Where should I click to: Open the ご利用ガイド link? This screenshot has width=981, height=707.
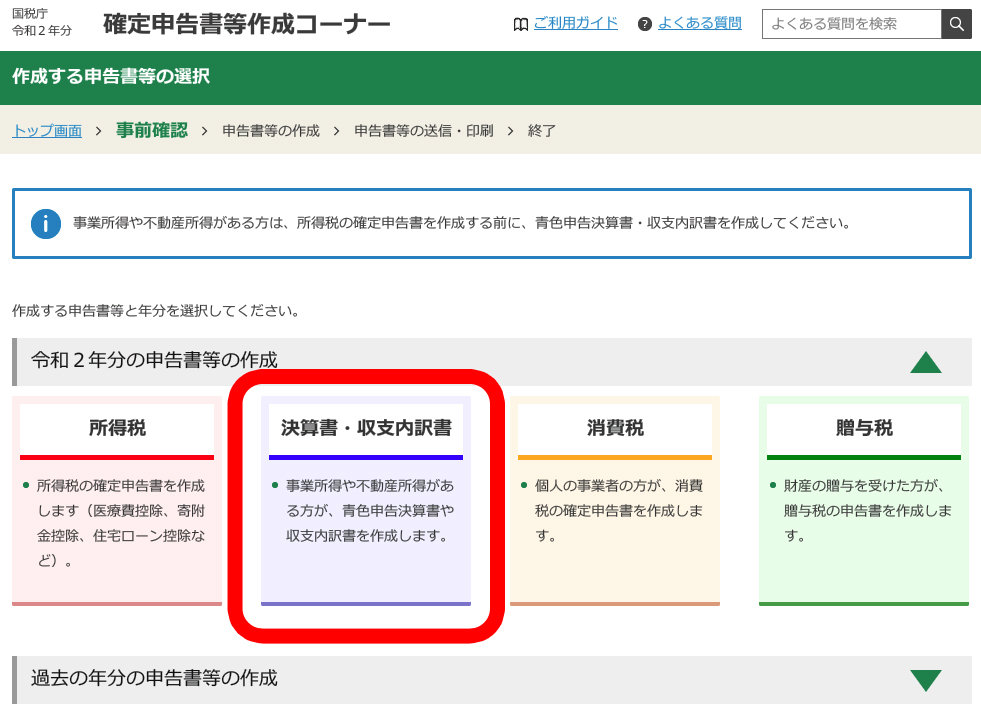pyautogui.click(x=576, y=23)
